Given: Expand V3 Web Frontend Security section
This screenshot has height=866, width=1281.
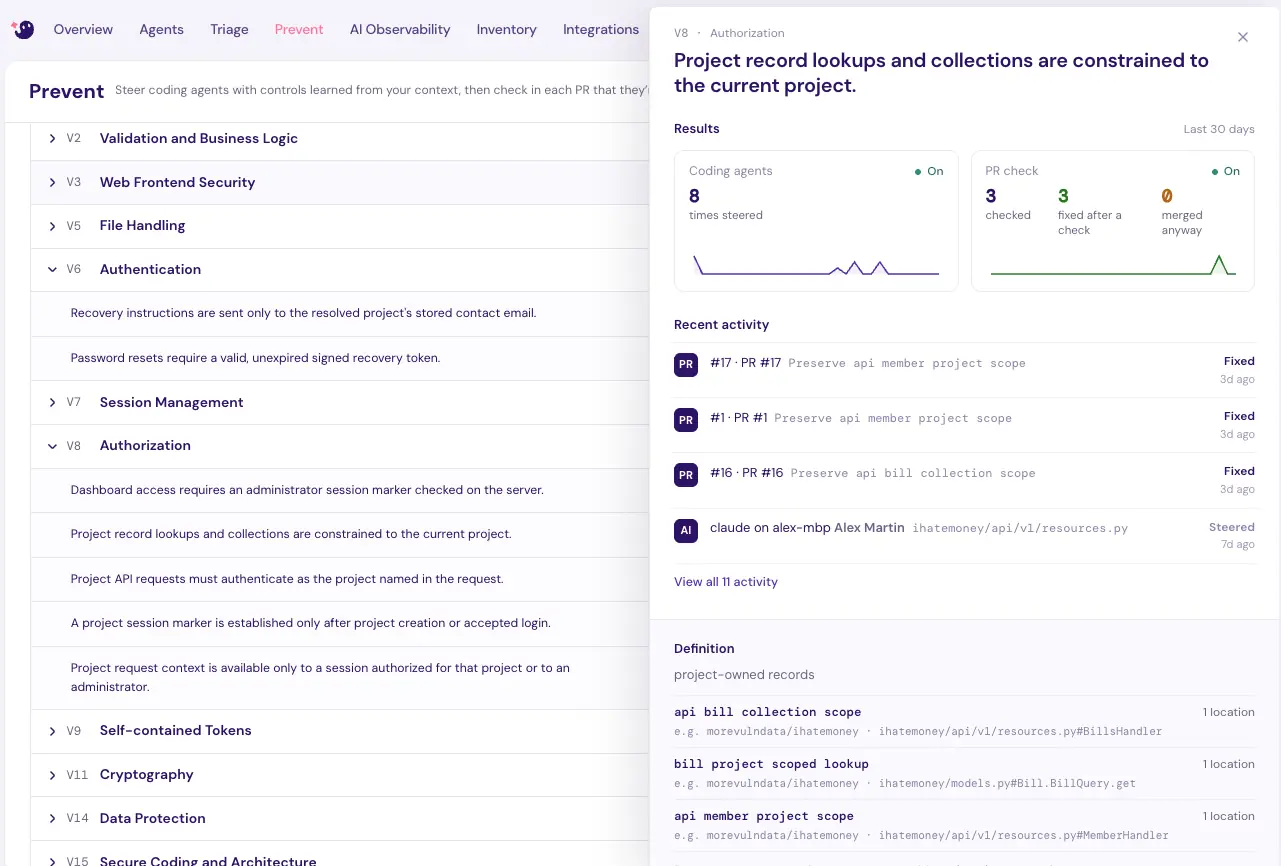Looking at the screenshot, I should point(53,182).
